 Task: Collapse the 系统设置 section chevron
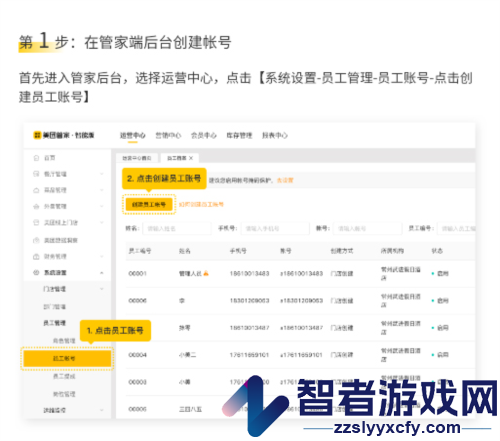coord(102,273)
